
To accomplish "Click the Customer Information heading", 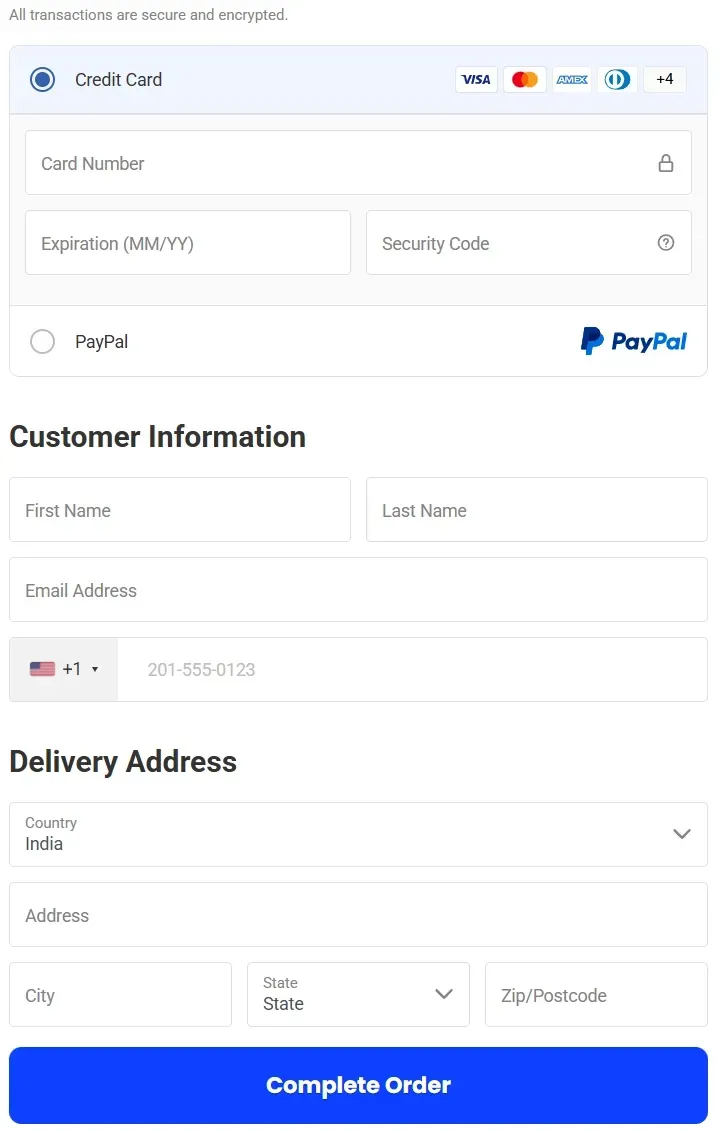I will (156, 436).
